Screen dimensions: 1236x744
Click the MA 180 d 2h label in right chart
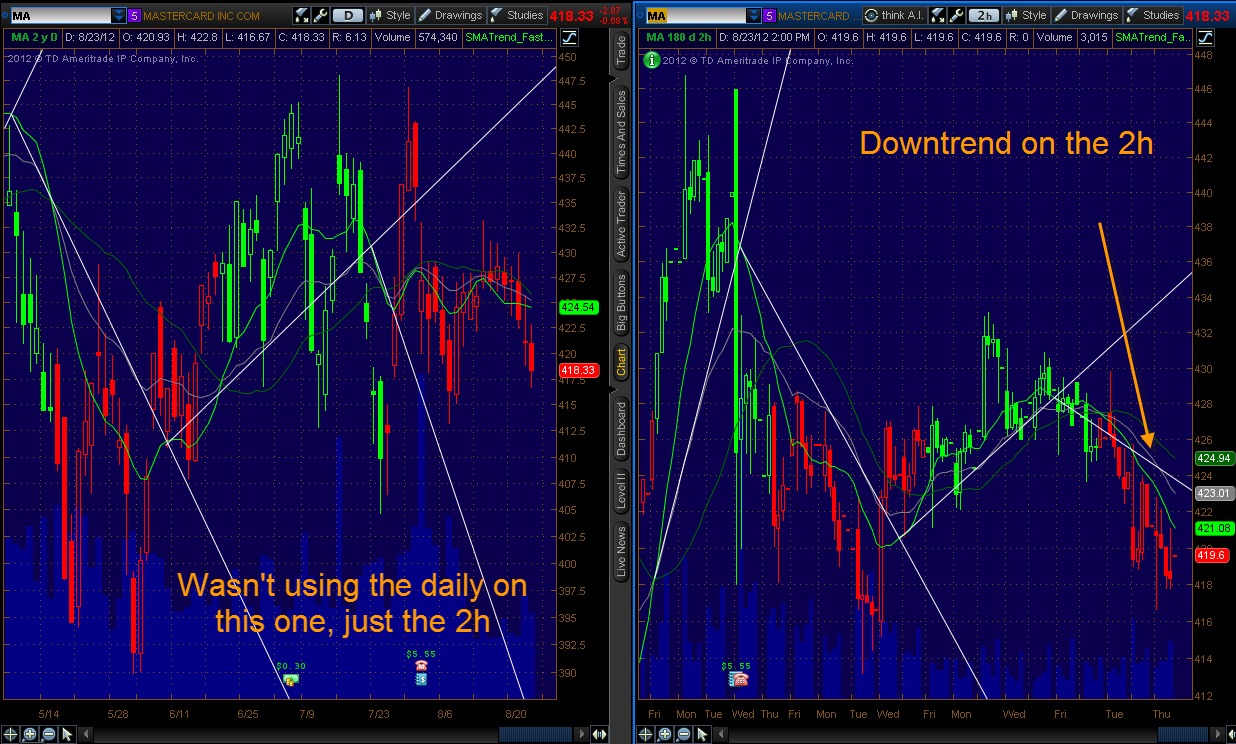click(x=679, y=37)
